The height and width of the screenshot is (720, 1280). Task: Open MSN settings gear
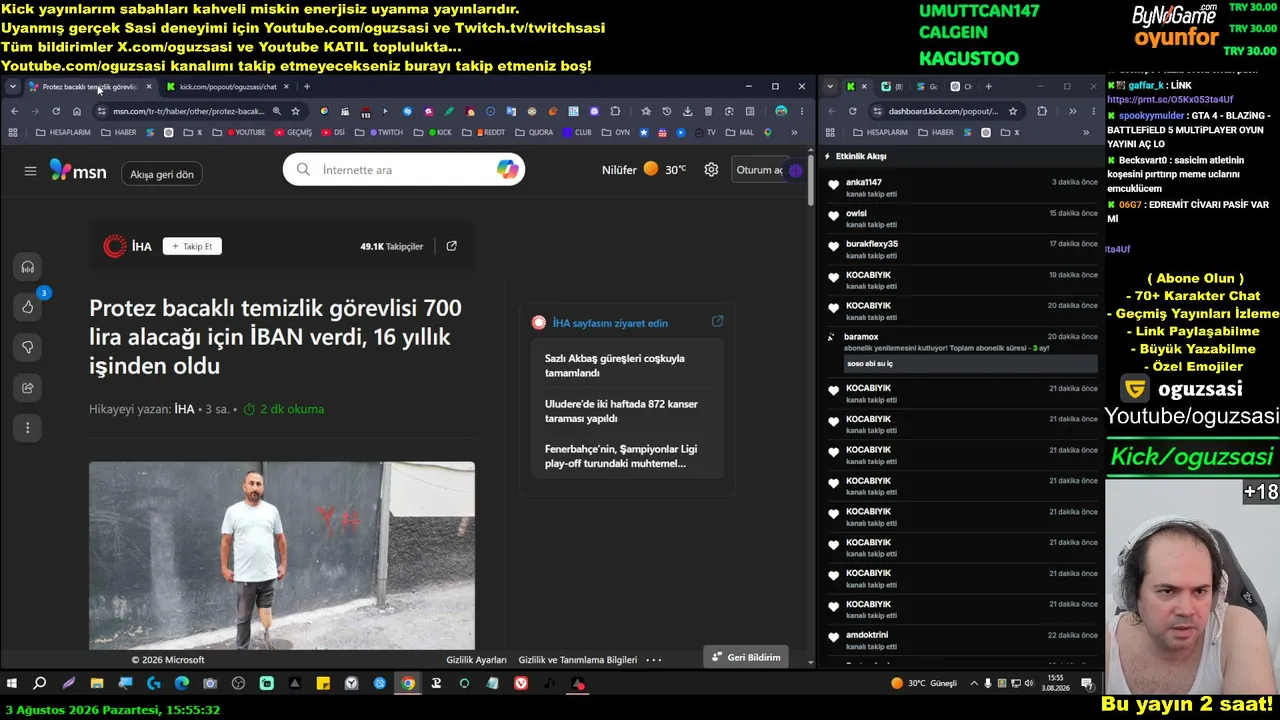pos(711,170)
